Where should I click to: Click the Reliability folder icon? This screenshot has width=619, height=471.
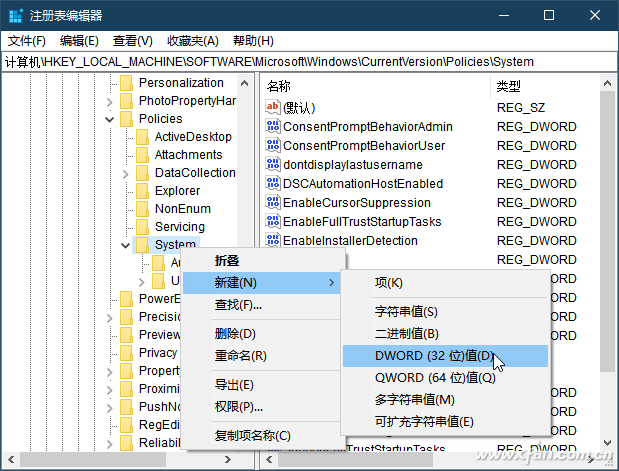pyautogui.click(x=126, y=443)
